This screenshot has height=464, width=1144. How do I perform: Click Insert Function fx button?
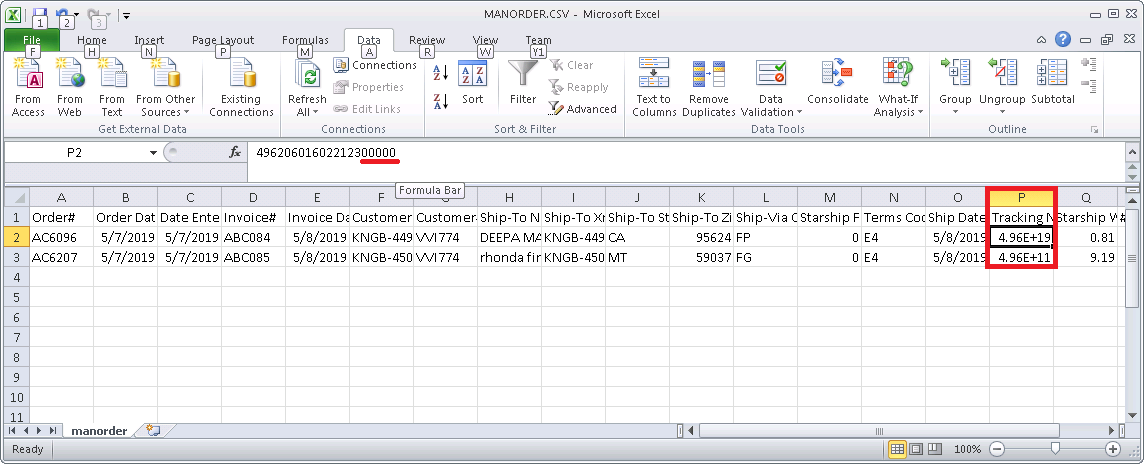pos(235,152)
